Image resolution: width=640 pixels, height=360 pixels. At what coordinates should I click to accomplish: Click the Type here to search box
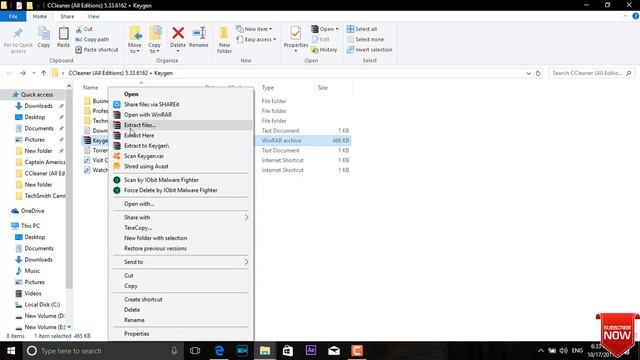pos(102,351)
